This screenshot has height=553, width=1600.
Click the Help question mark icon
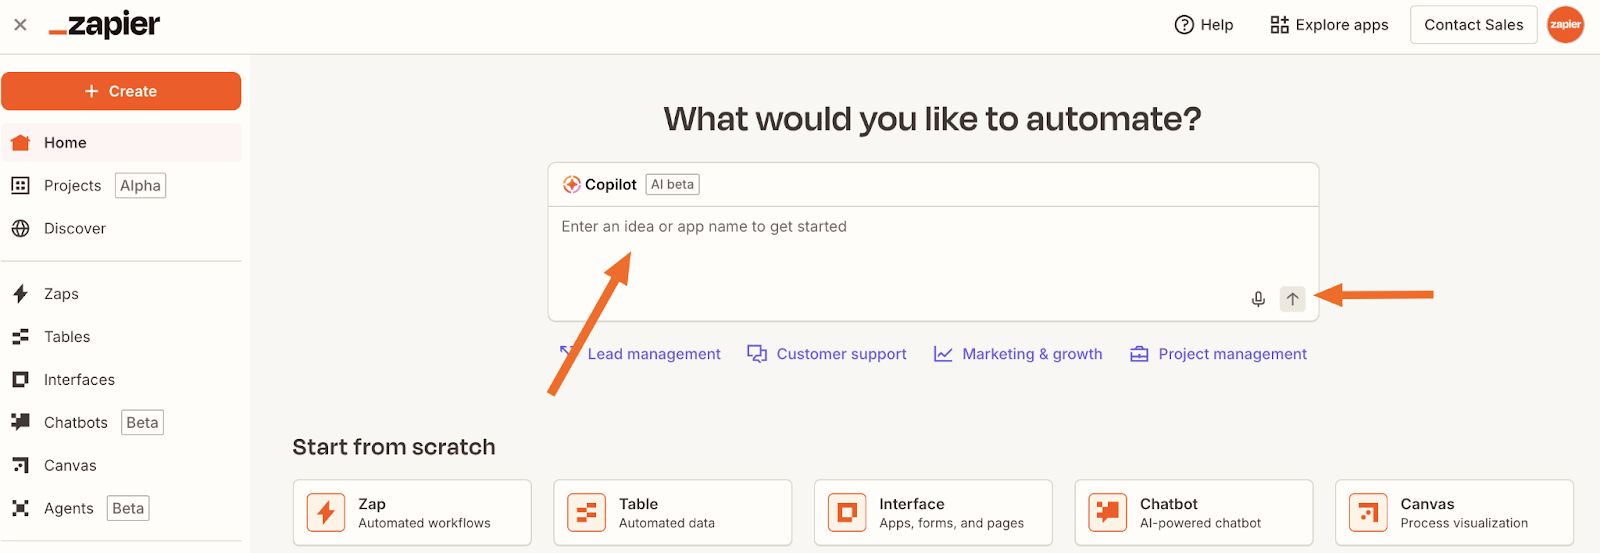click(x=1184, y=25)
